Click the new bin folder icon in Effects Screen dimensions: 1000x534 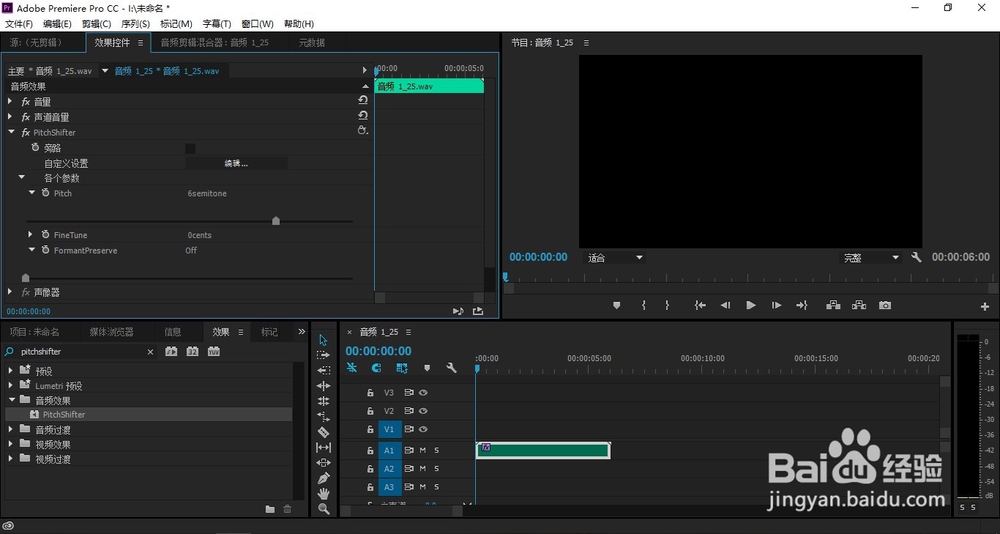click(x=270, y=509)
